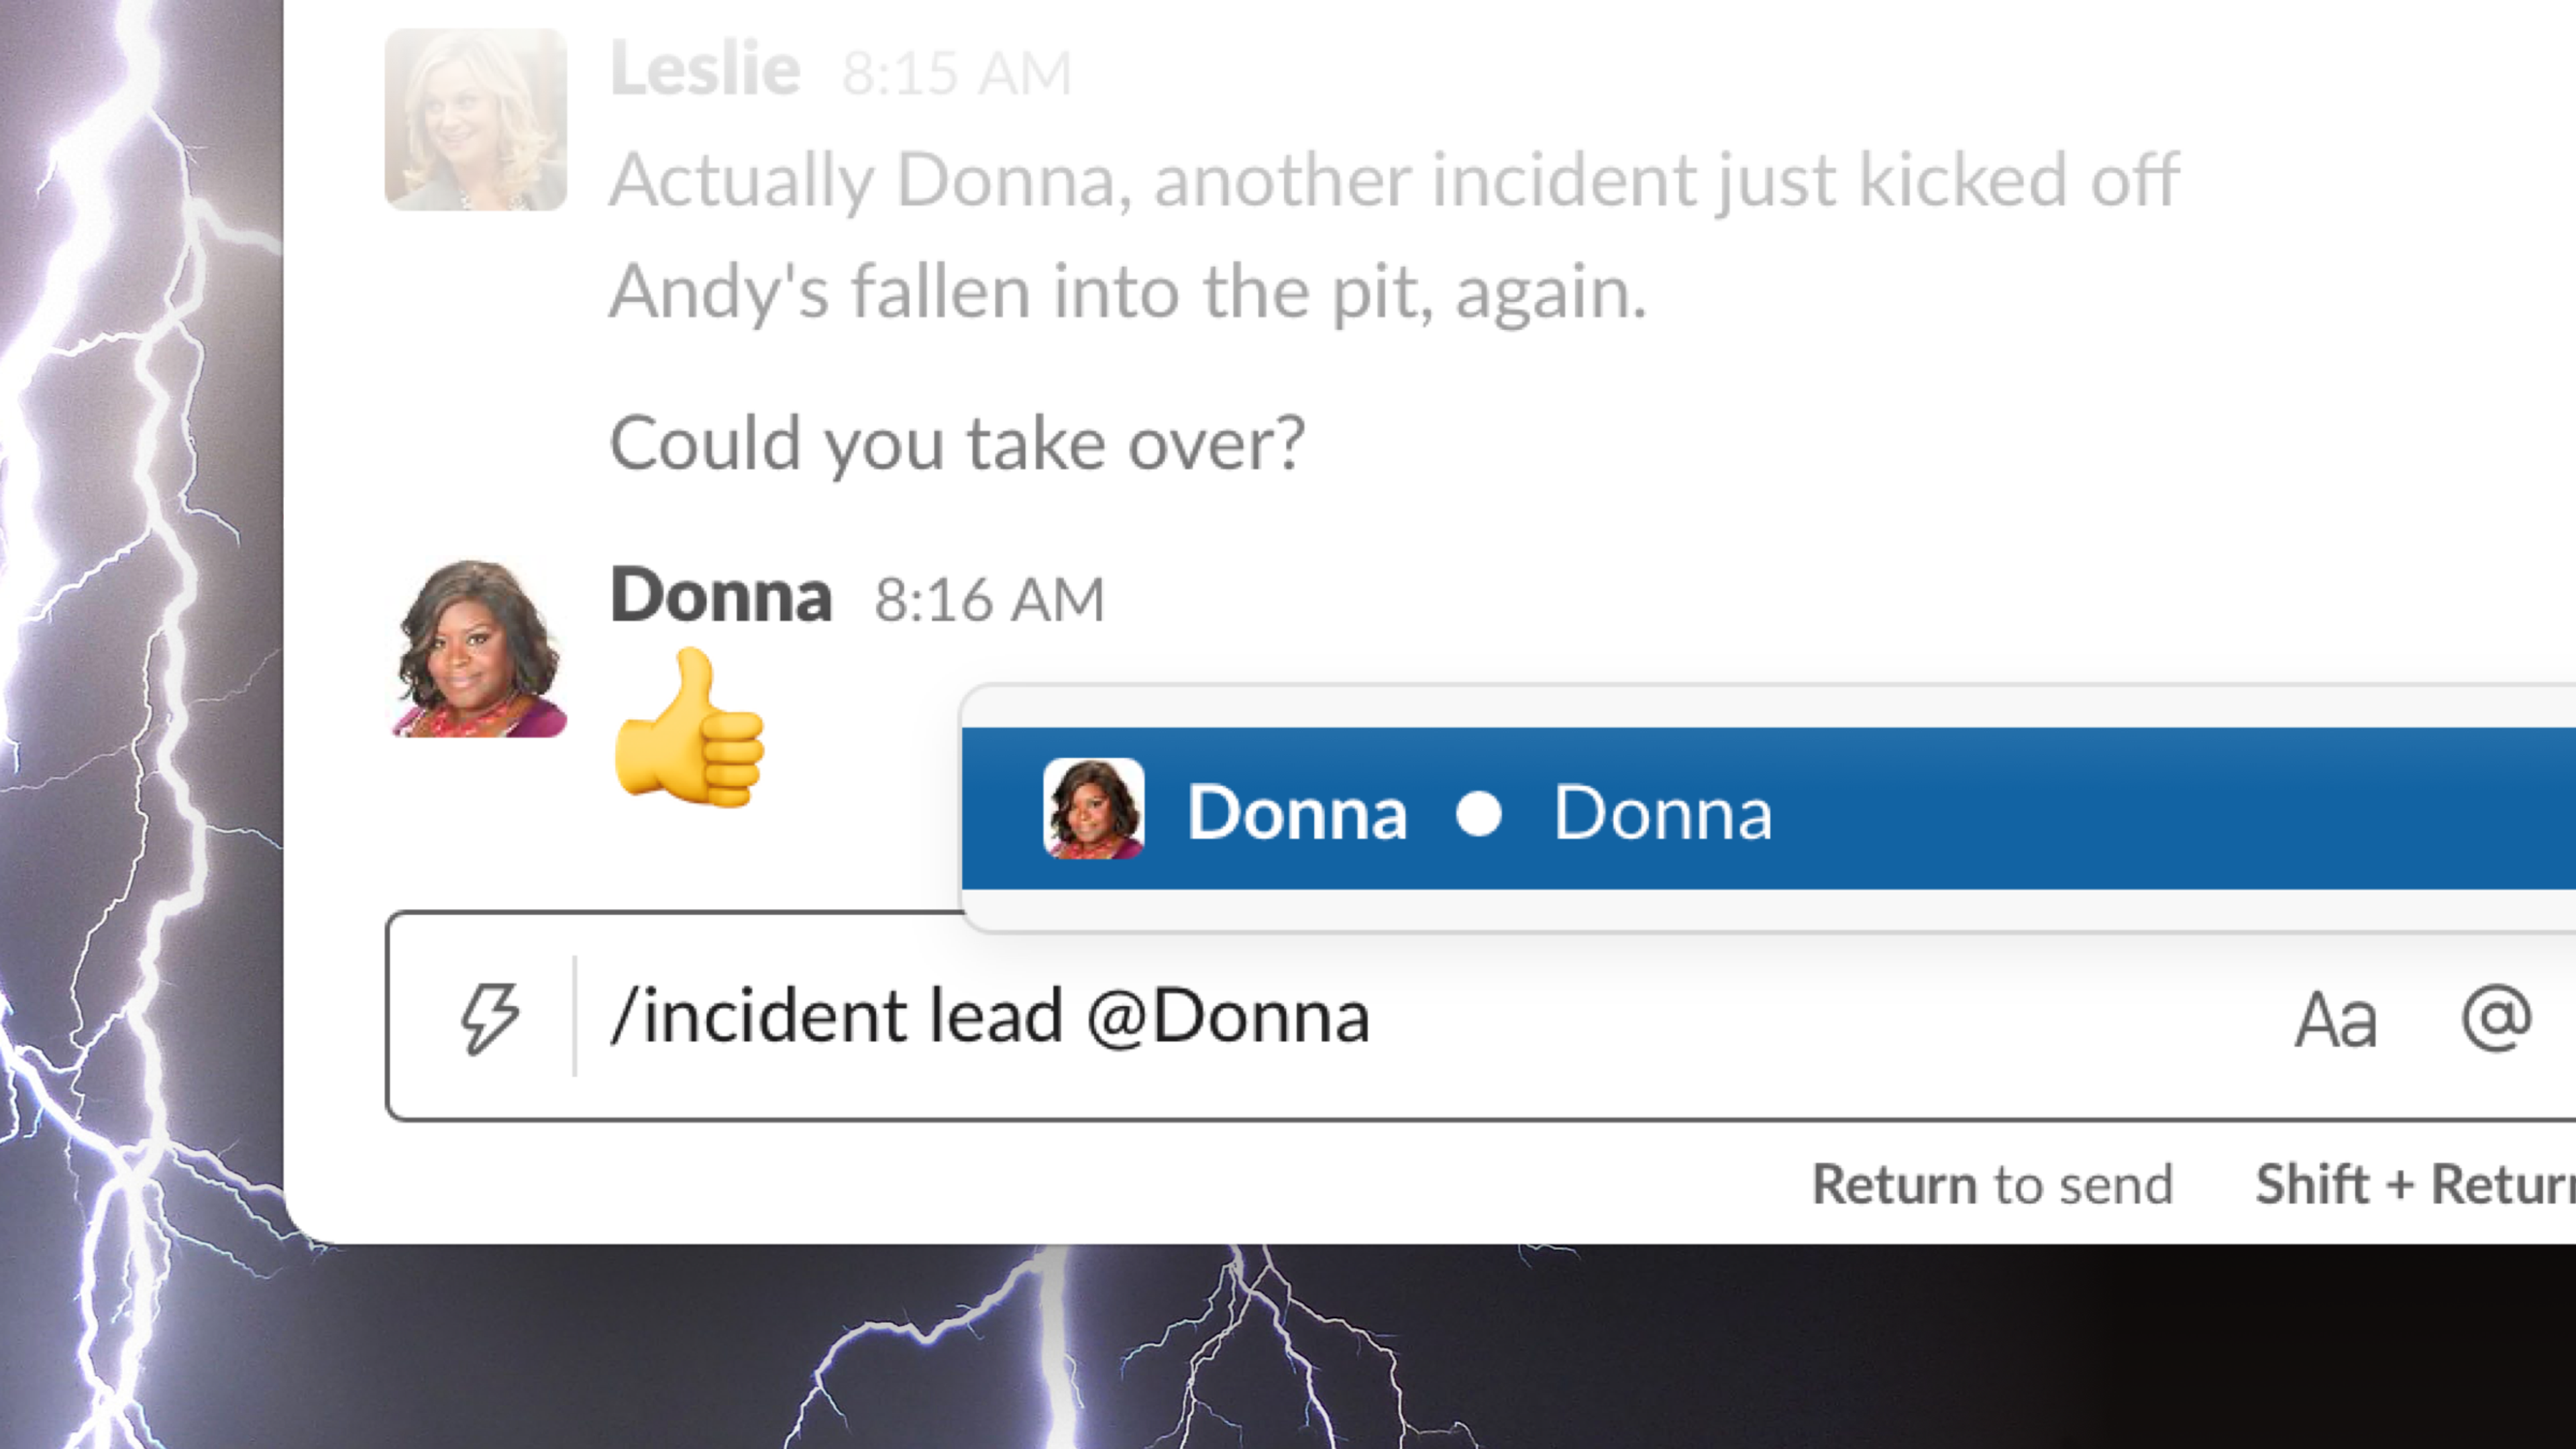Click the 8:15 AM message timestamp

click(x=957, y=74)
